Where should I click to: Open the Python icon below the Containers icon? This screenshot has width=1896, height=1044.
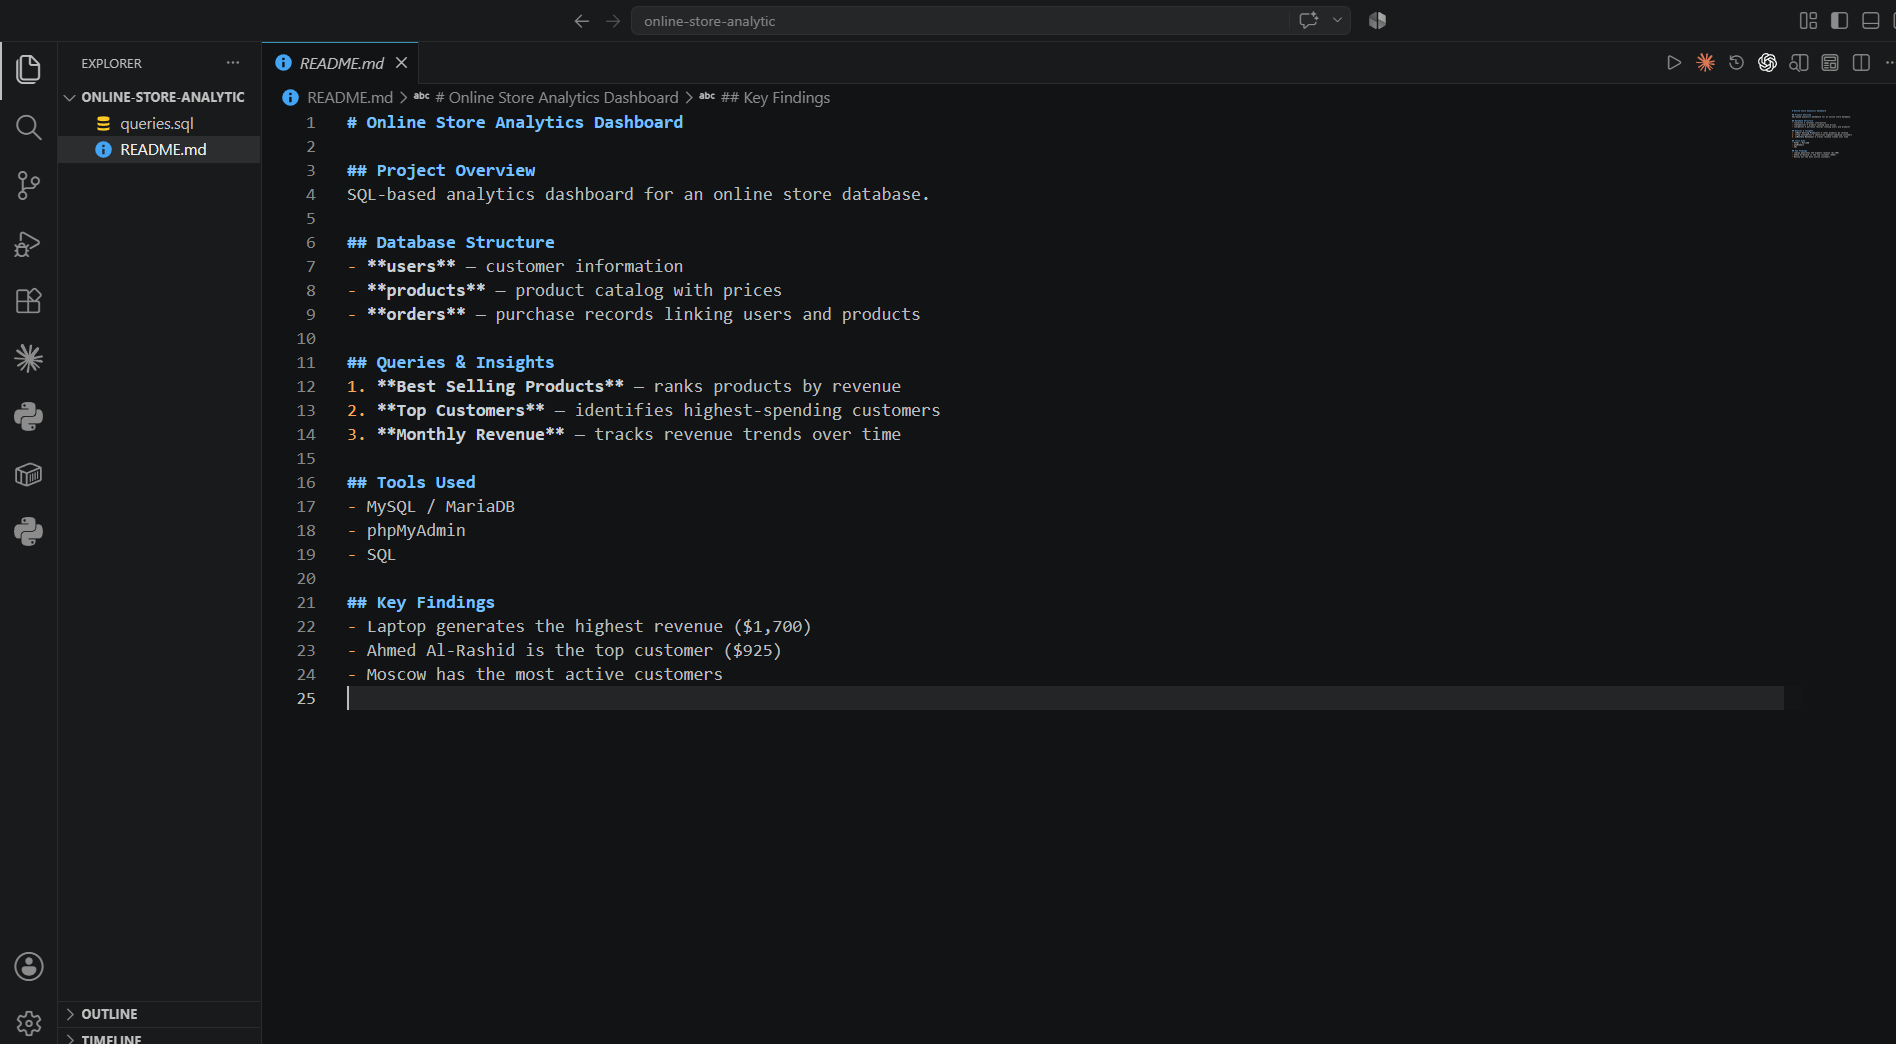click(x=29, y=531)
